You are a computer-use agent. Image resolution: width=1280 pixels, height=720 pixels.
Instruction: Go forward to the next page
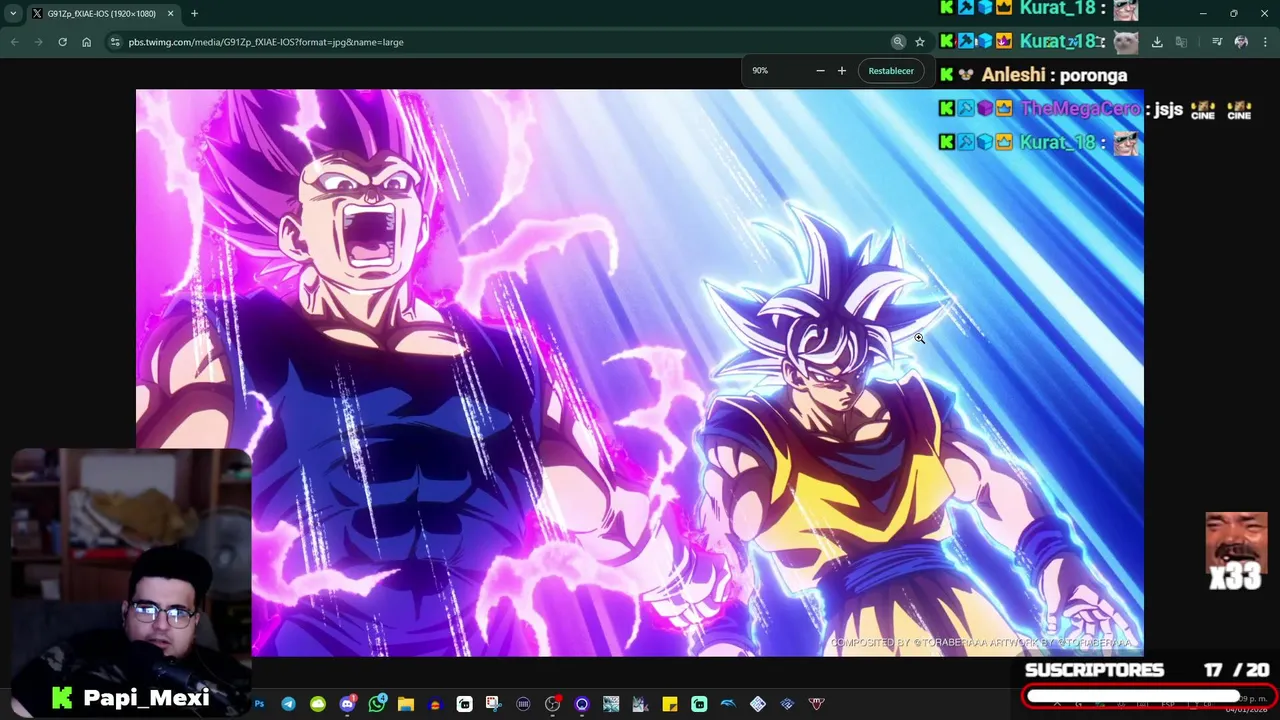click(x=38, y=42)
